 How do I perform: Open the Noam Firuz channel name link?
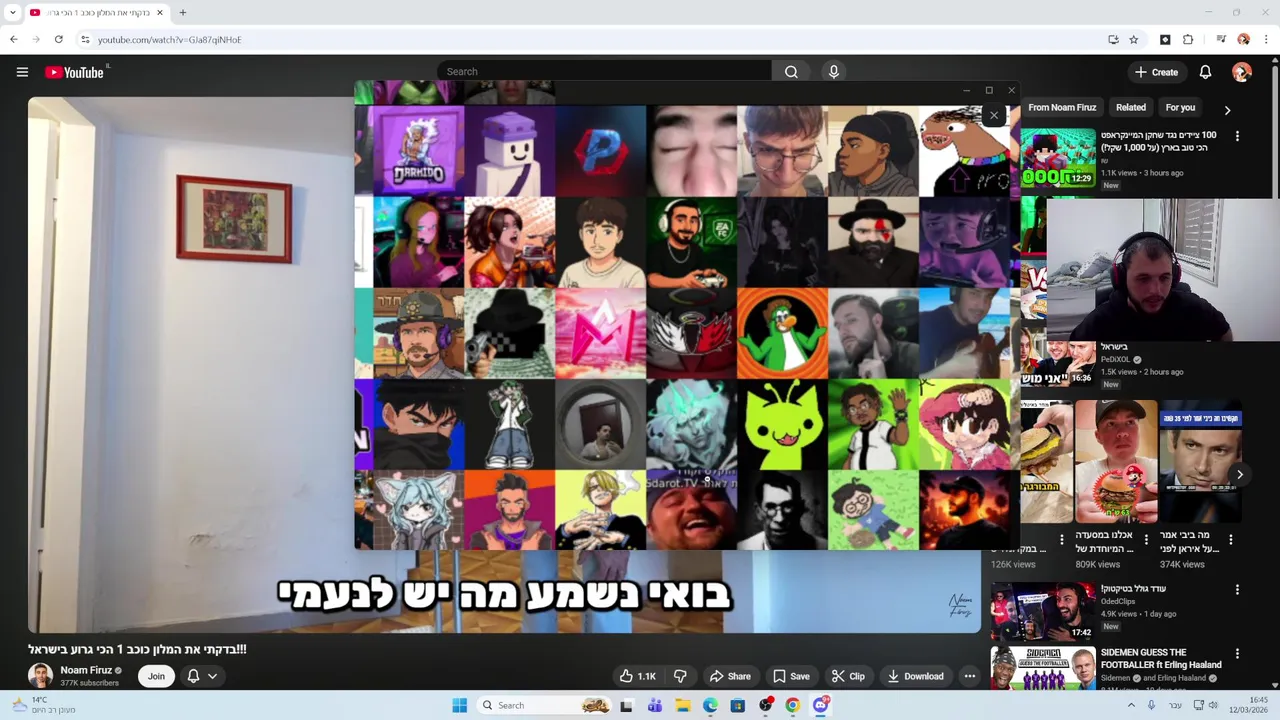(x=86, y=670)
